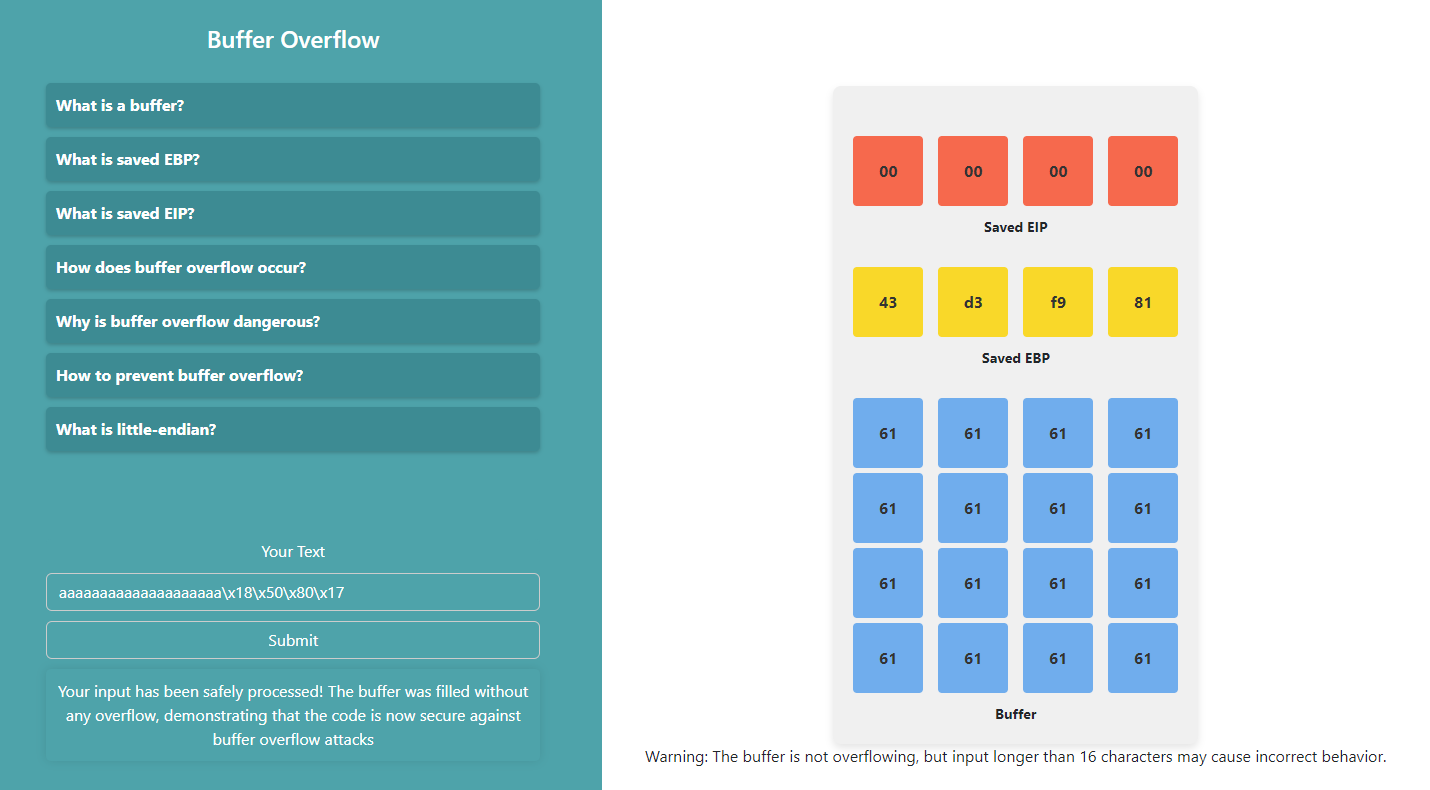
Task: Select the yellow byte cell f9
Action: [1058, 302]
